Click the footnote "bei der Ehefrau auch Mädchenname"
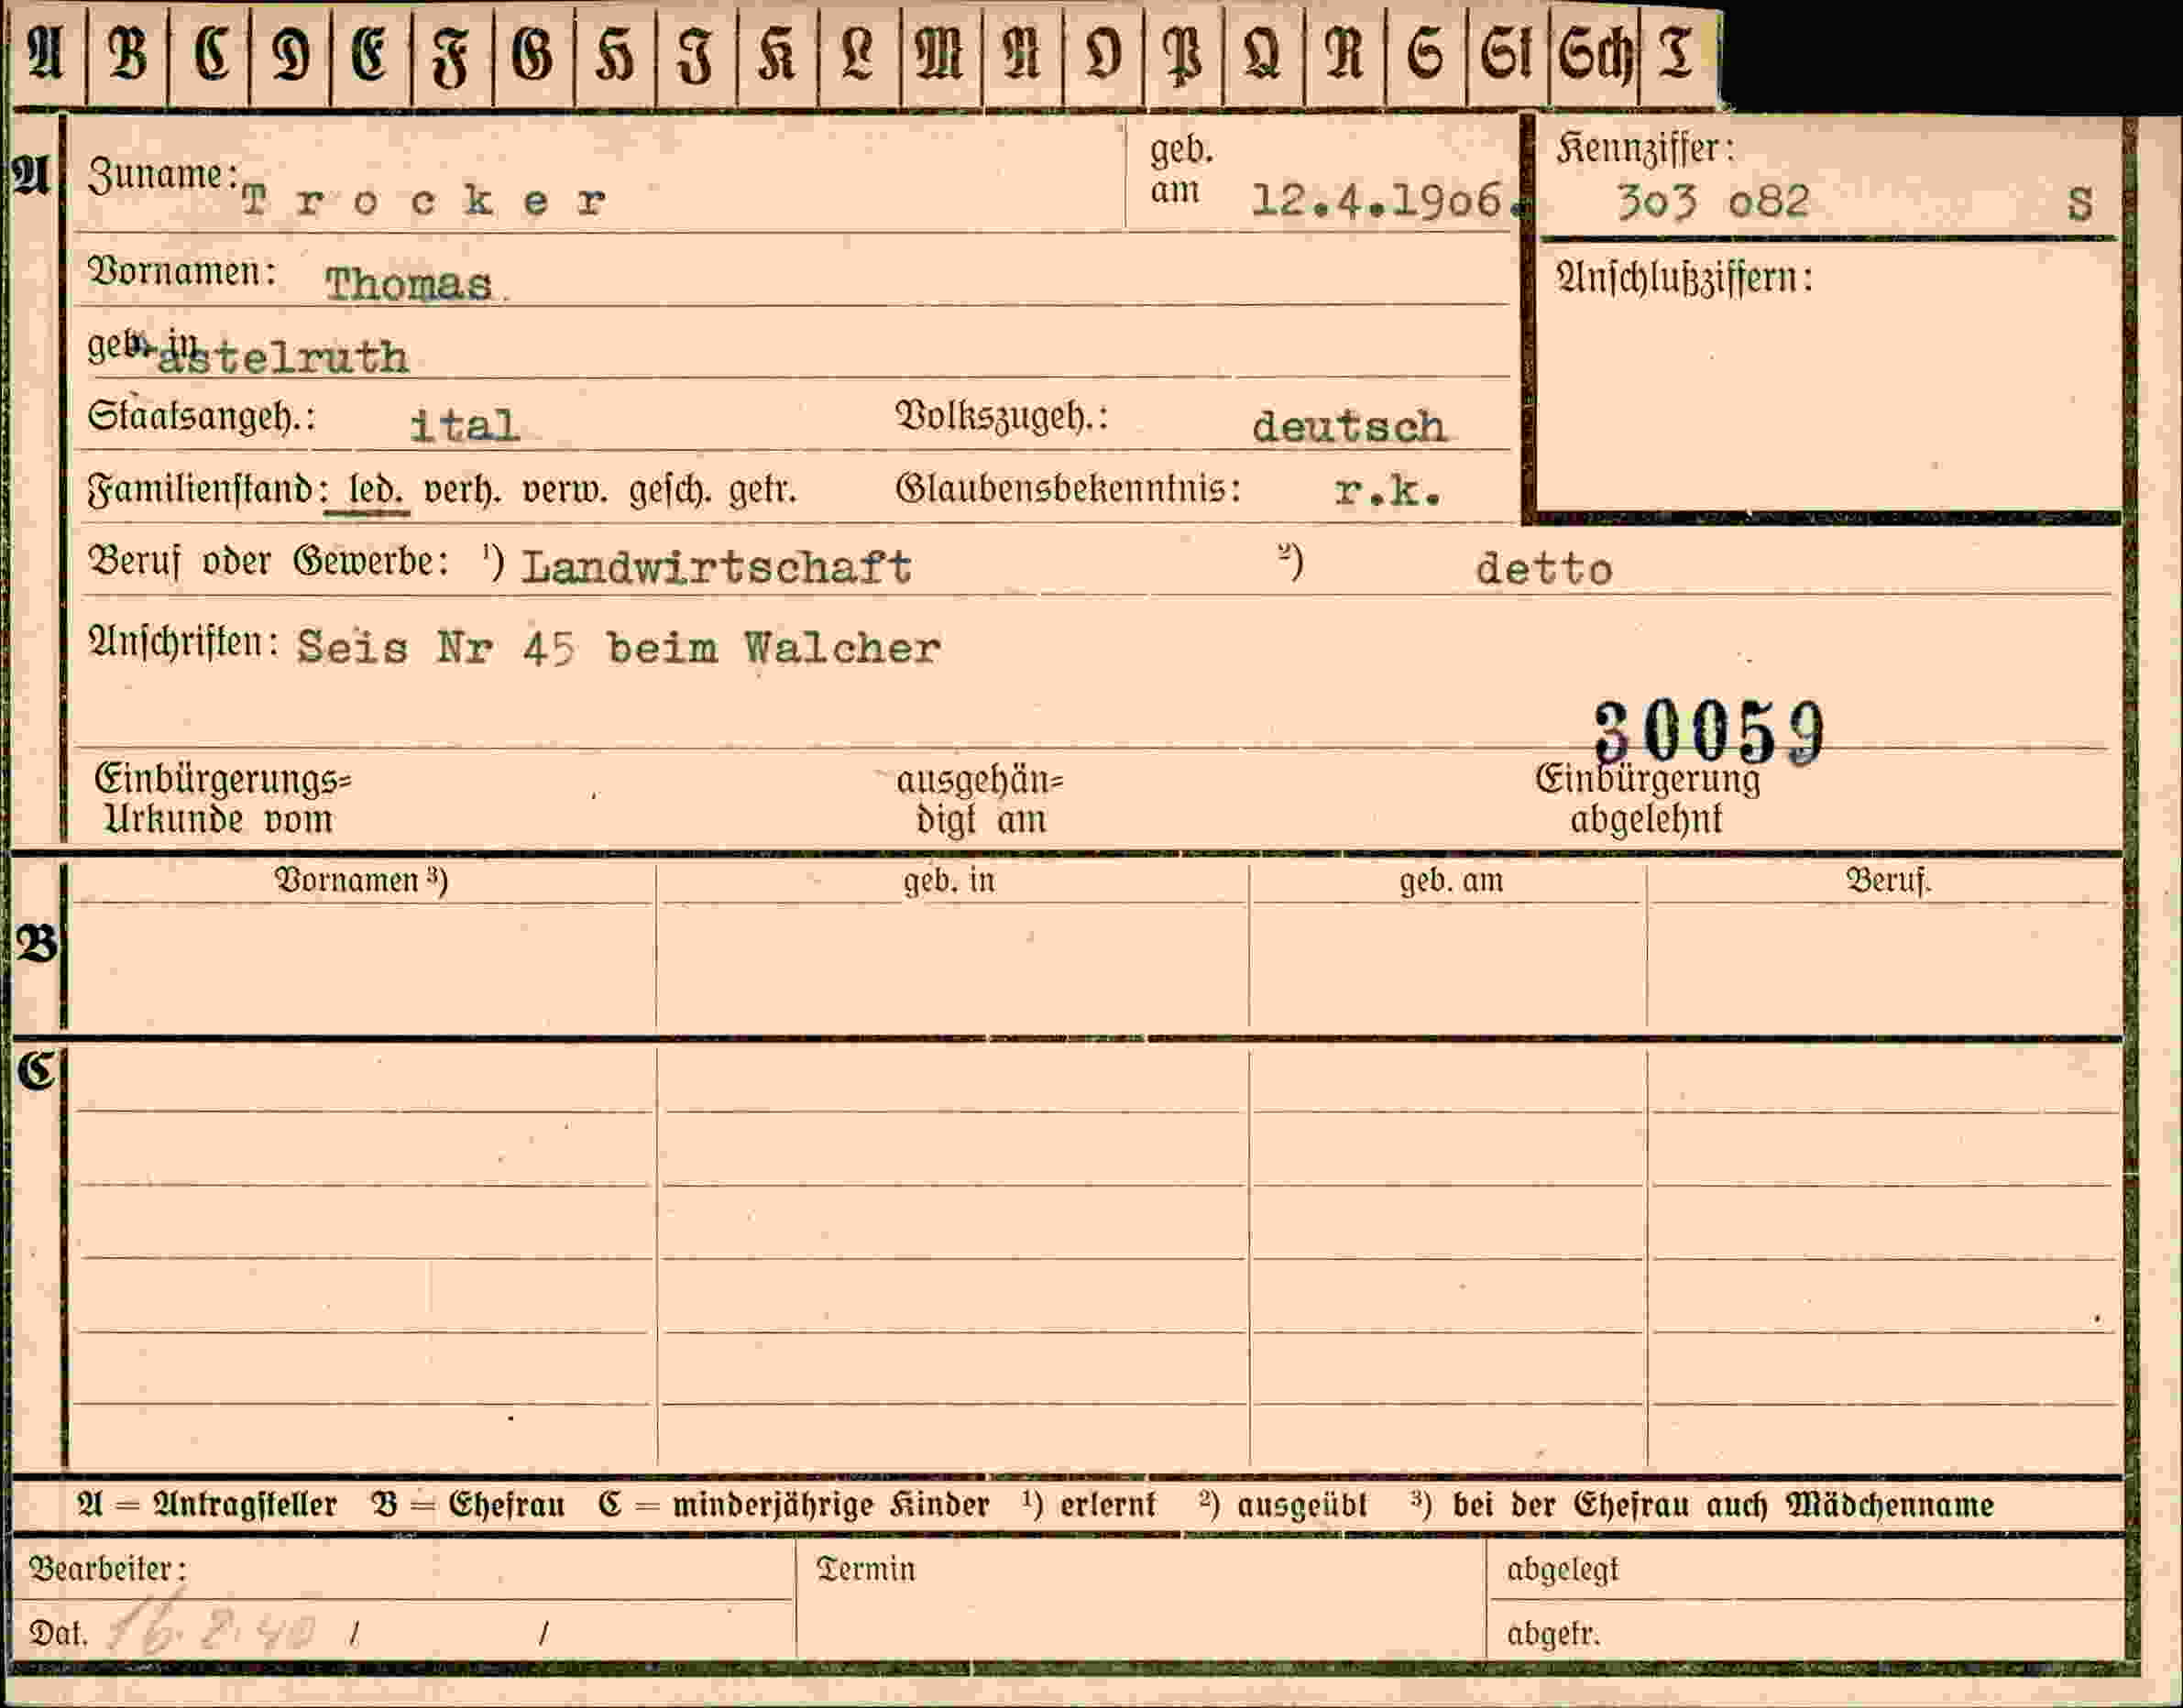Viewport: 2183px width, 1708px height. pos(1723,1506)
